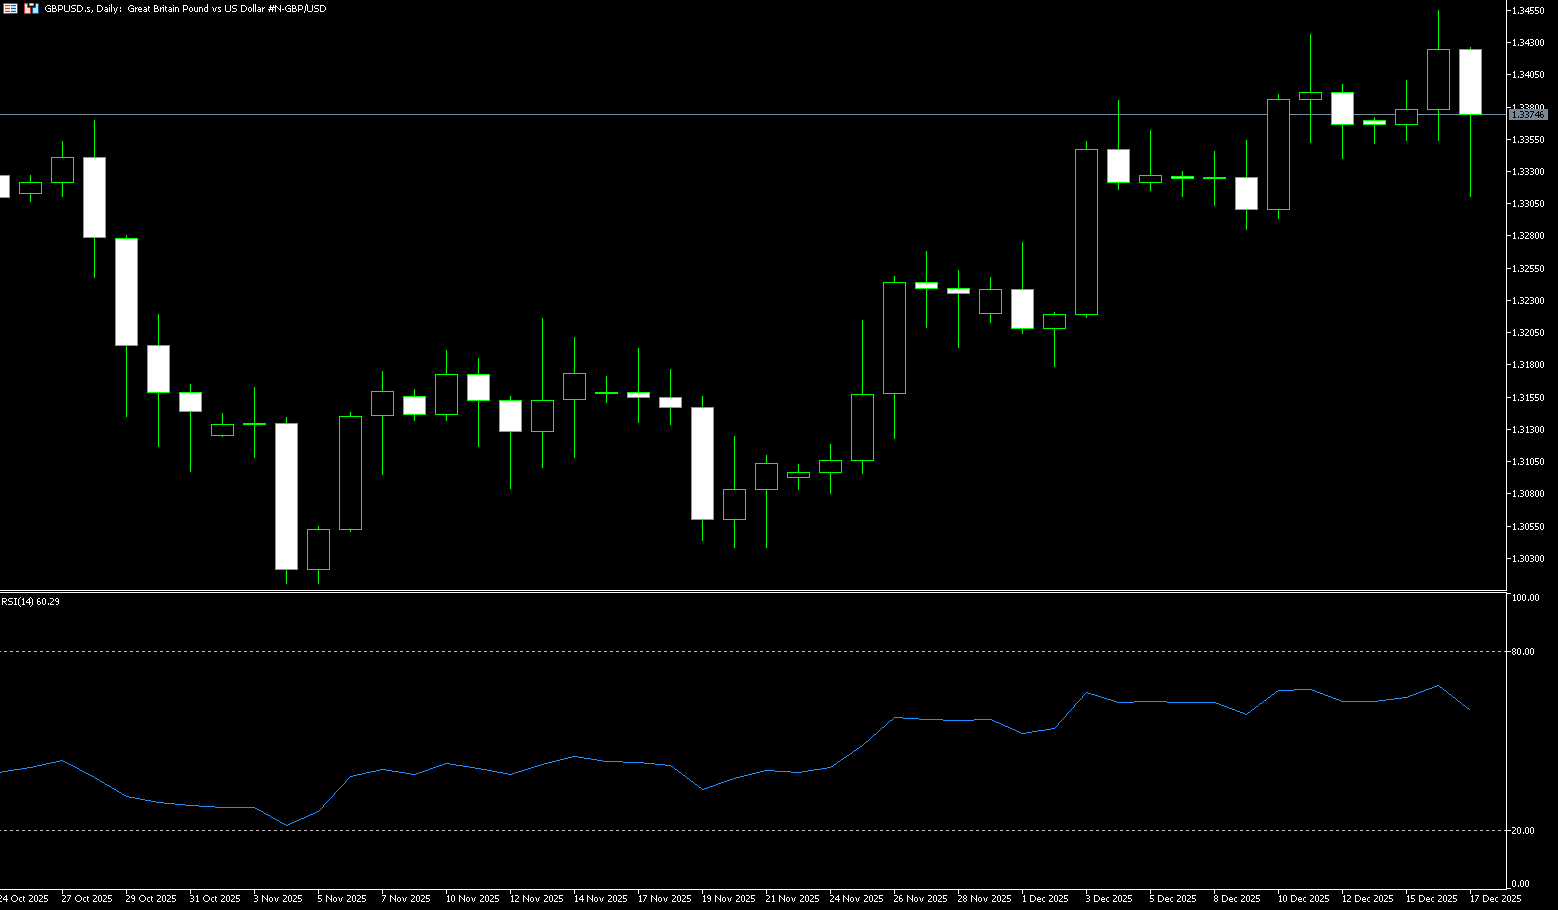The image size is (1558, 910).
Task: Click the 1.34550 price scale label
Action: [1527, 10]
